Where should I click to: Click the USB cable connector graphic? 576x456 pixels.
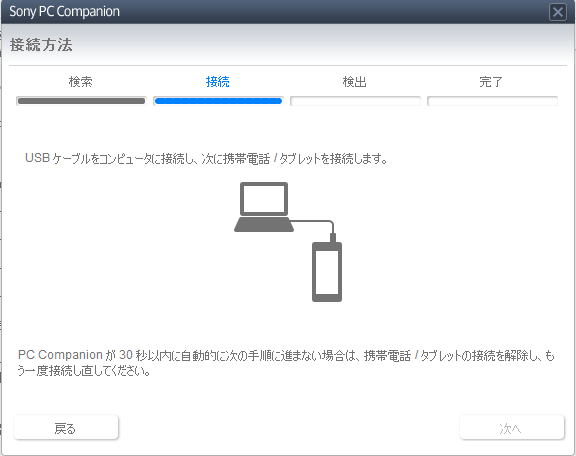click(x=332, y=237)
